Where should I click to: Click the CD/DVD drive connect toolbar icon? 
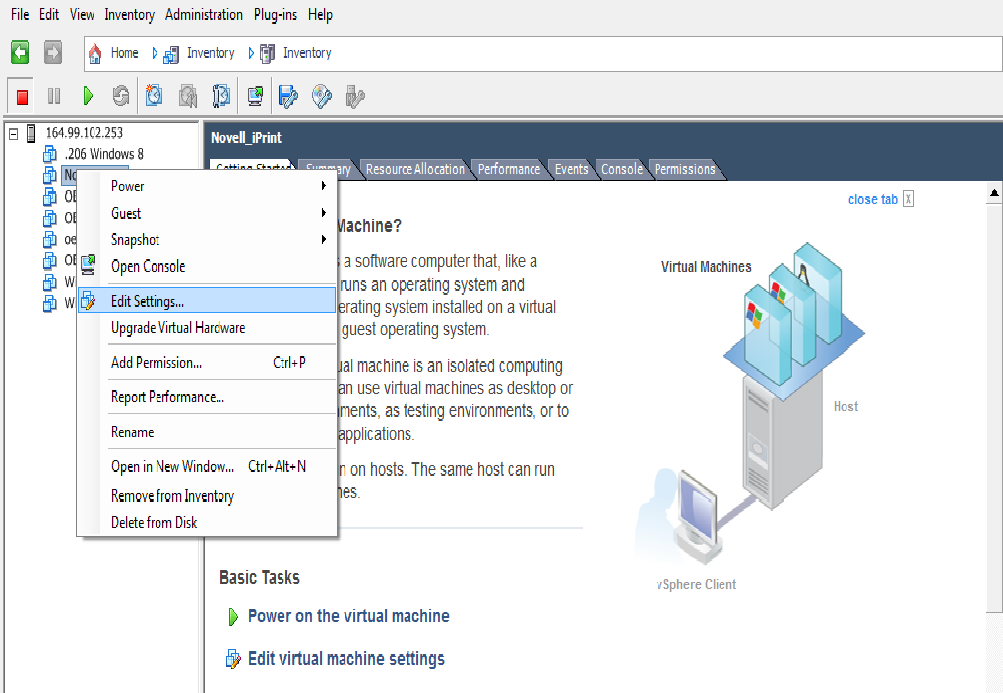pyautogui.click(x=322, y=96)
